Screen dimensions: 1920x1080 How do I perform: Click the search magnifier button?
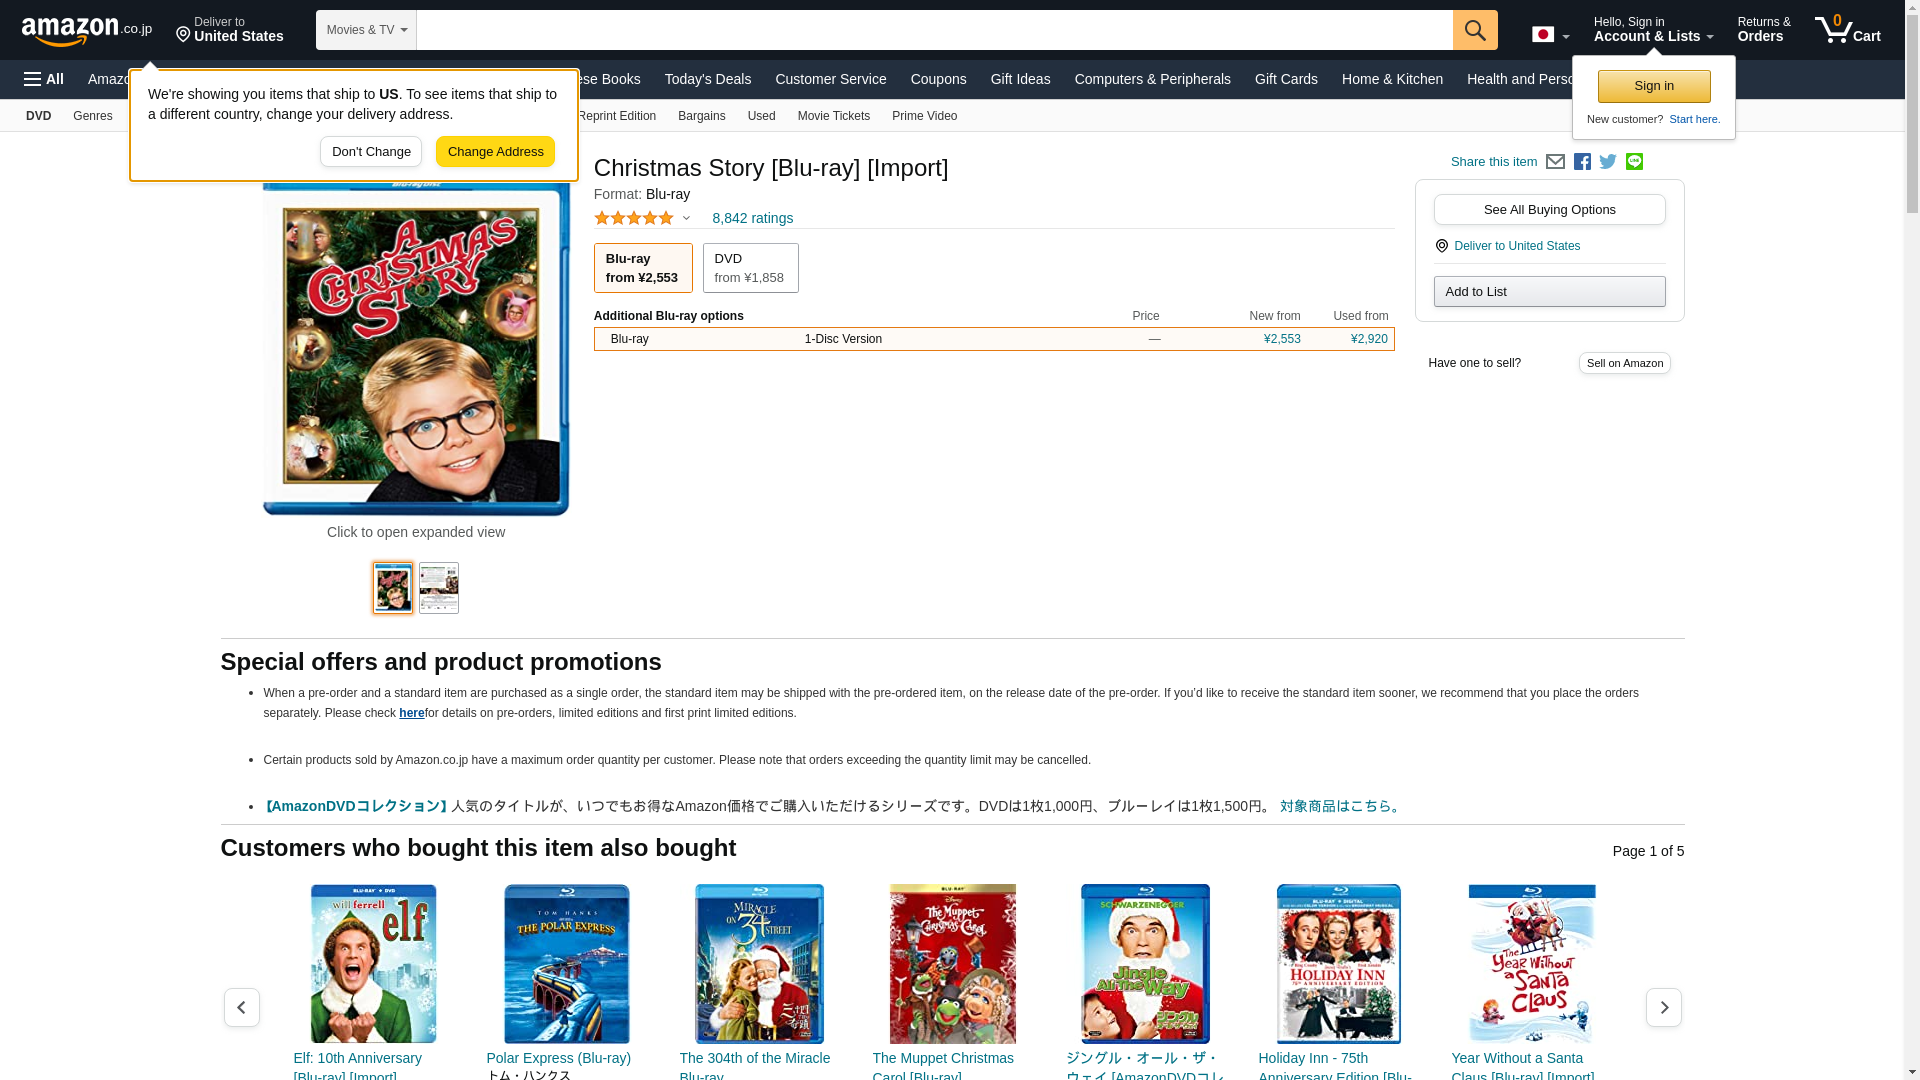pyautogui.click(x=1475, y=30)
